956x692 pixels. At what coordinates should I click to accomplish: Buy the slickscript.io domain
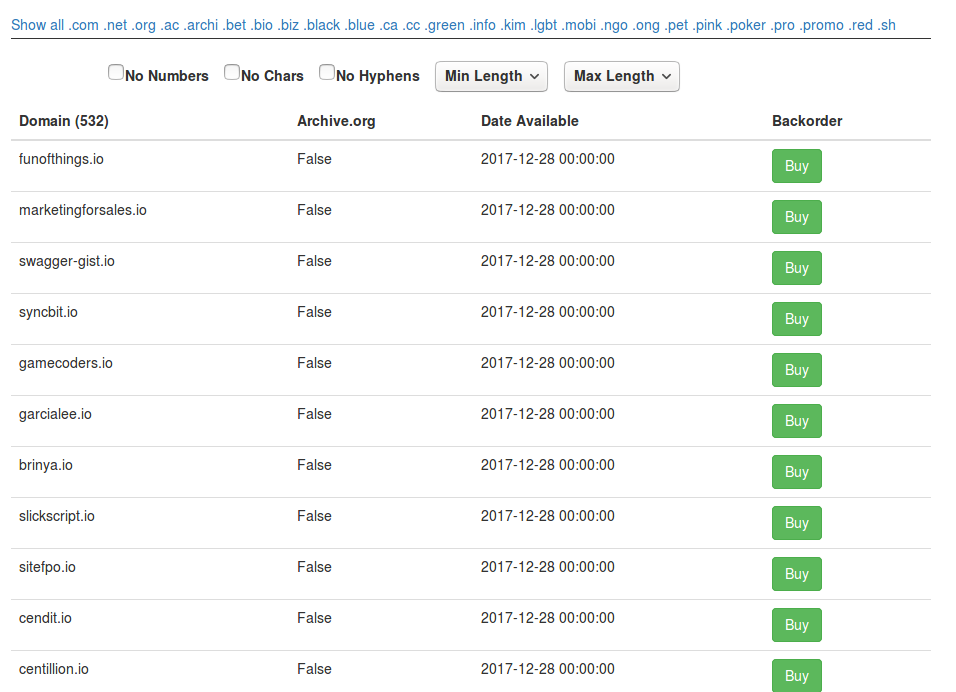[796, 523]
